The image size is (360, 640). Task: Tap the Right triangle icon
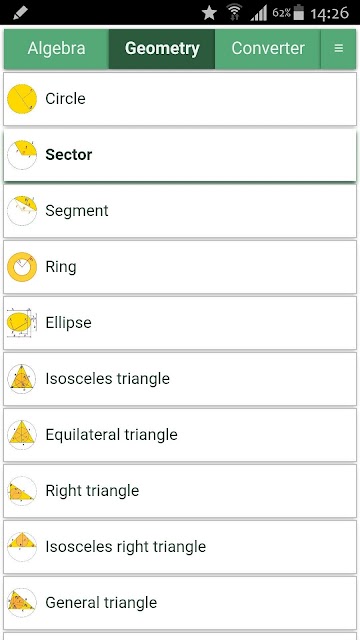click(x=22, y=491)
